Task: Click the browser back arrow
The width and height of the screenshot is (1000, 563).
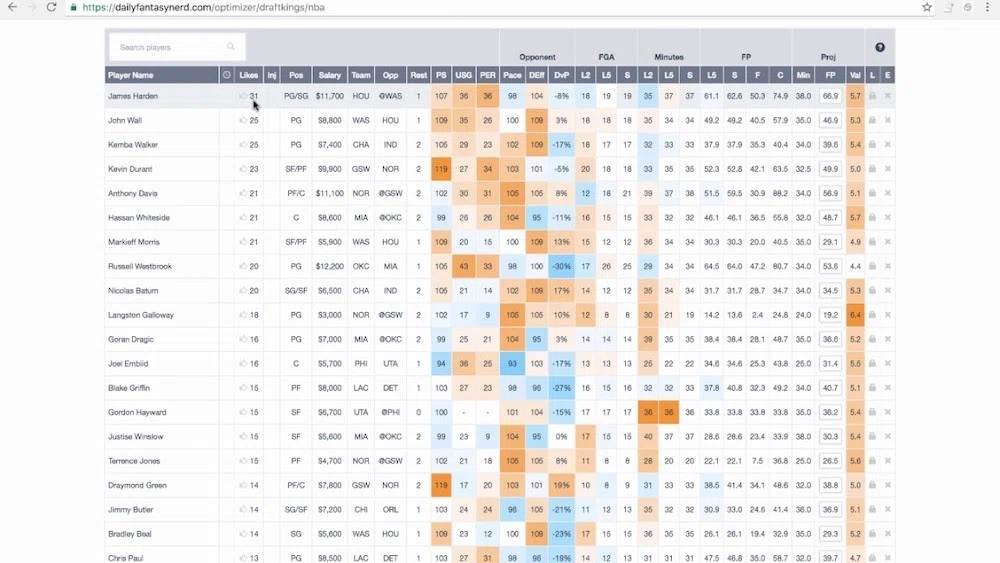Action: 12,7
